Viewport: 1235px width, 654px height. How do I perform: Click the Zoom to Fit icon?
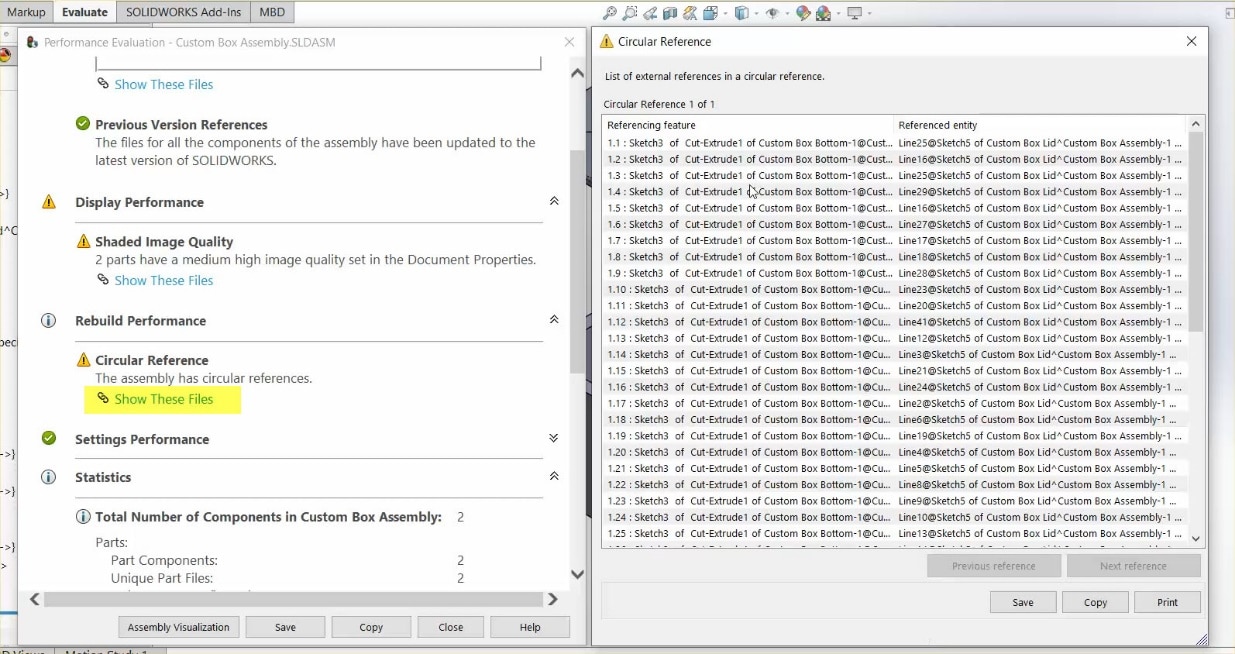point(610,13)
